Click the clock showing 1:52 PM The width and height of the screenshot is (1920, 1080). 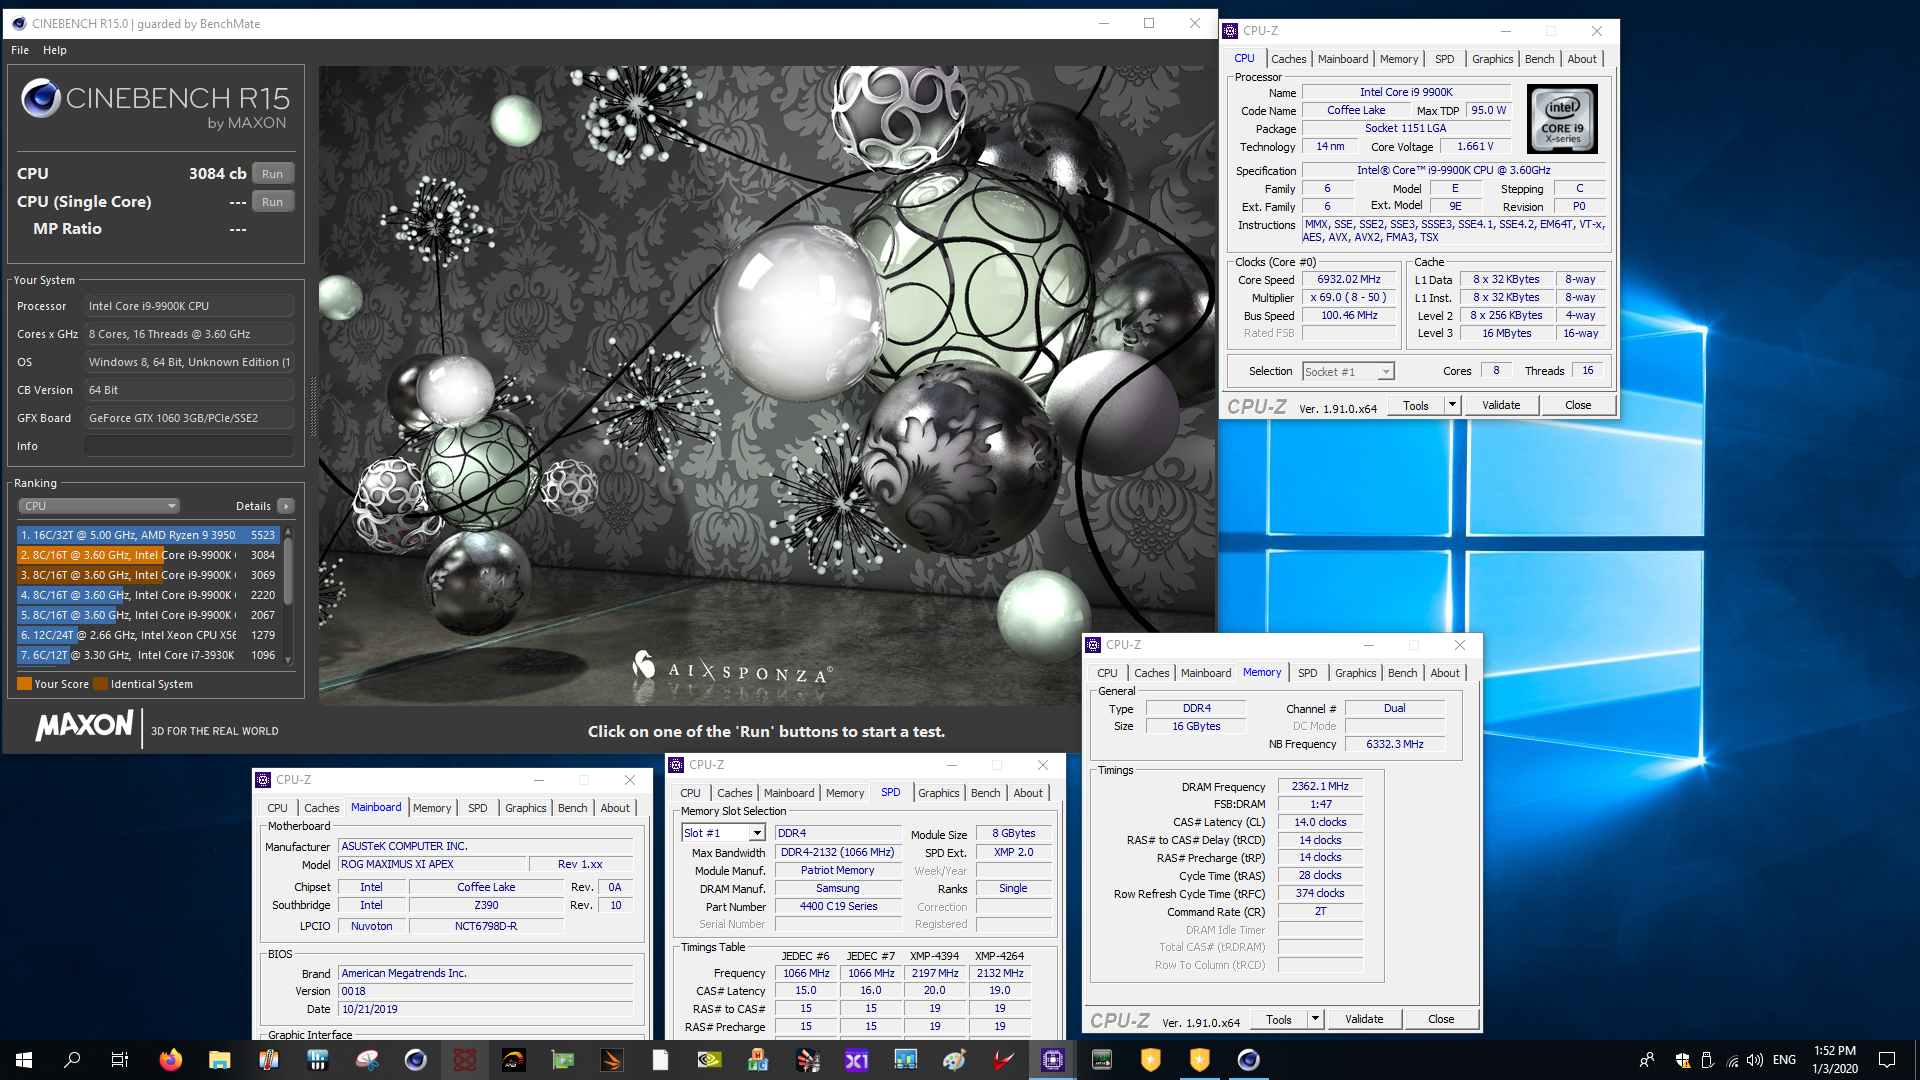[x=1835, y=1051]
